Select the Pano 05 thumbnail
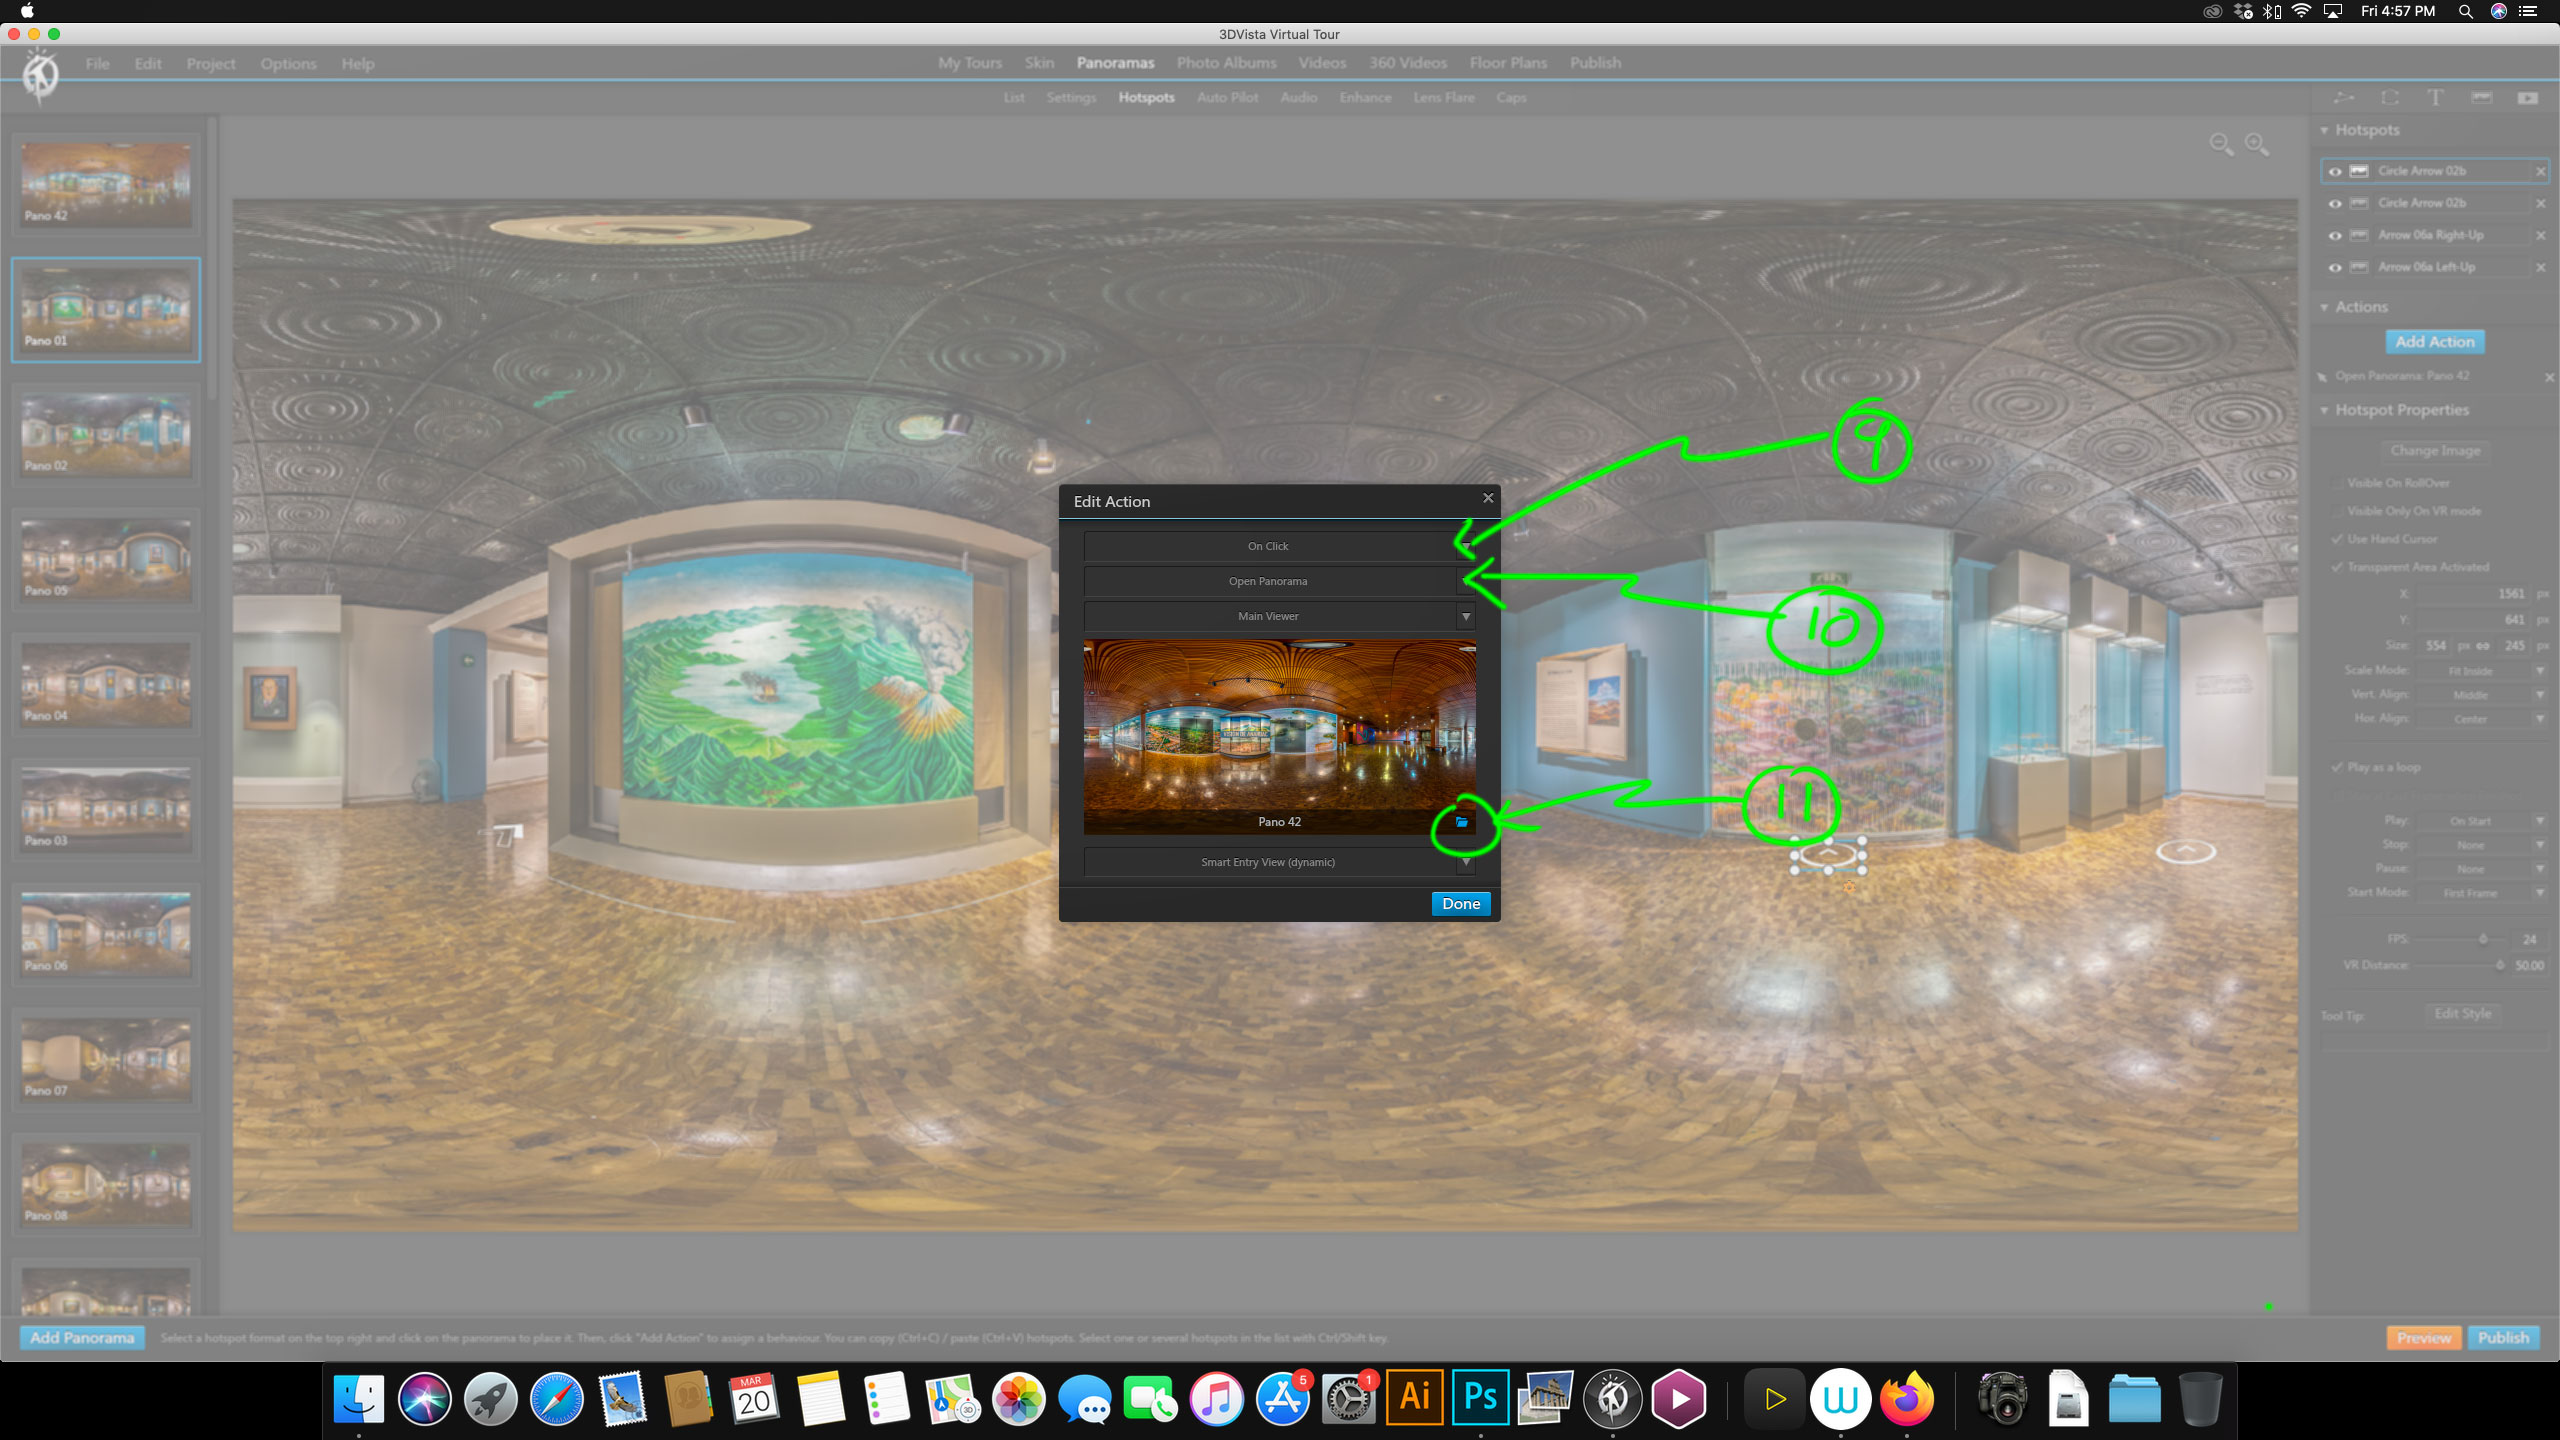Screen dimensions: 2560x1440 106,560
